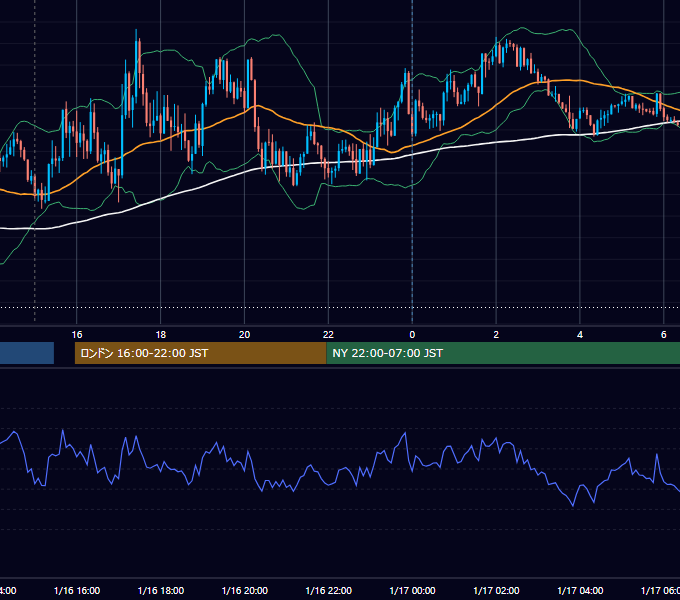Click the ロンドン 16:00-22:00 JST session bar

pos(200,353)
